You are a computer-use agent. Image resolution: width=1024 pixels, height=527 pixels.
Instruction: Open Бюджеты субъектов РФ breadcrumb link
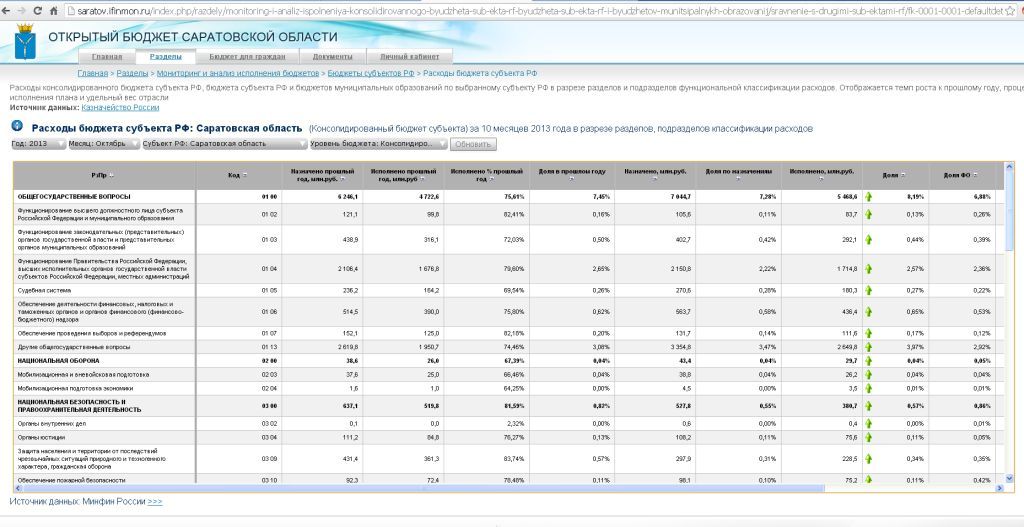(371, 73)
